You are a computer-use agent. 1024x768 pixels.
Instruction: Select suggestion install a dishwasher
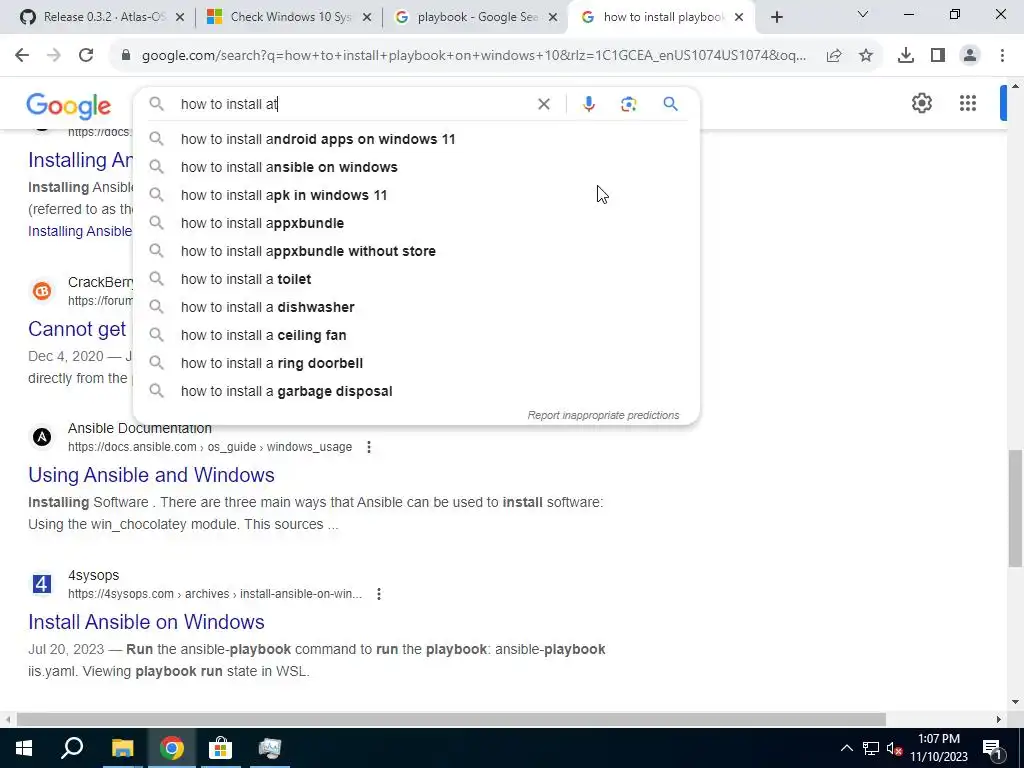(416, 307)
